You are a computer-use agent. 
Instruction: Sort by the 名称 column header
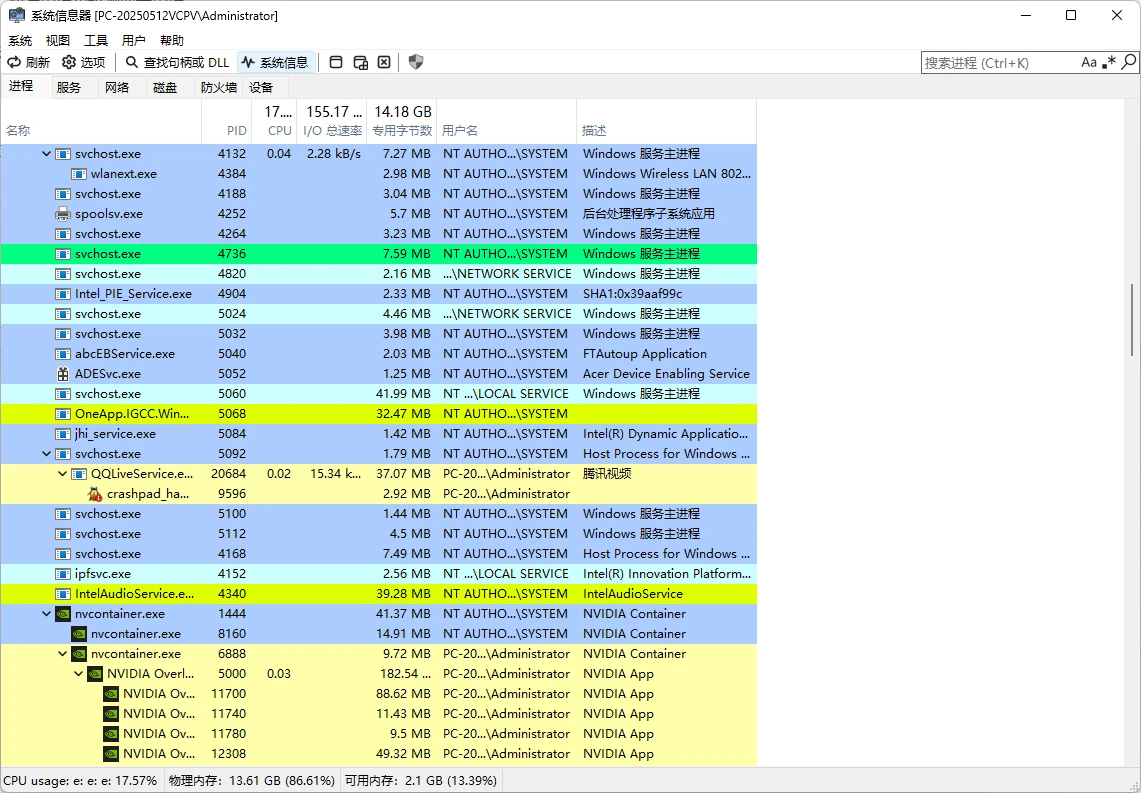click(x=101, y=121)
